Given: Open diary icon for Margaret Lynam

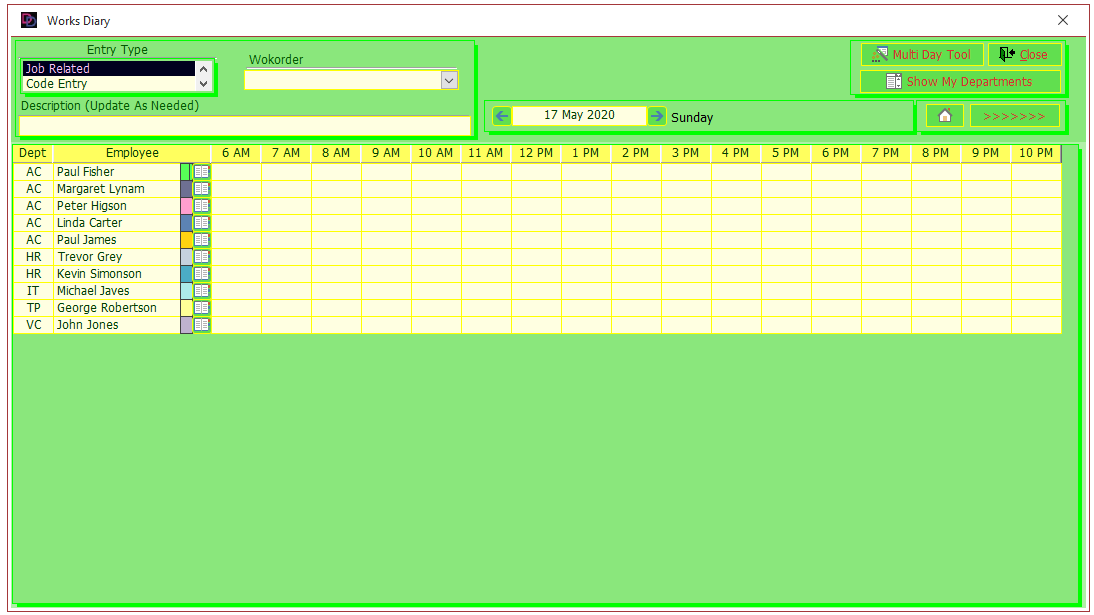Looking at the screenshot, I should coord(202,188).
